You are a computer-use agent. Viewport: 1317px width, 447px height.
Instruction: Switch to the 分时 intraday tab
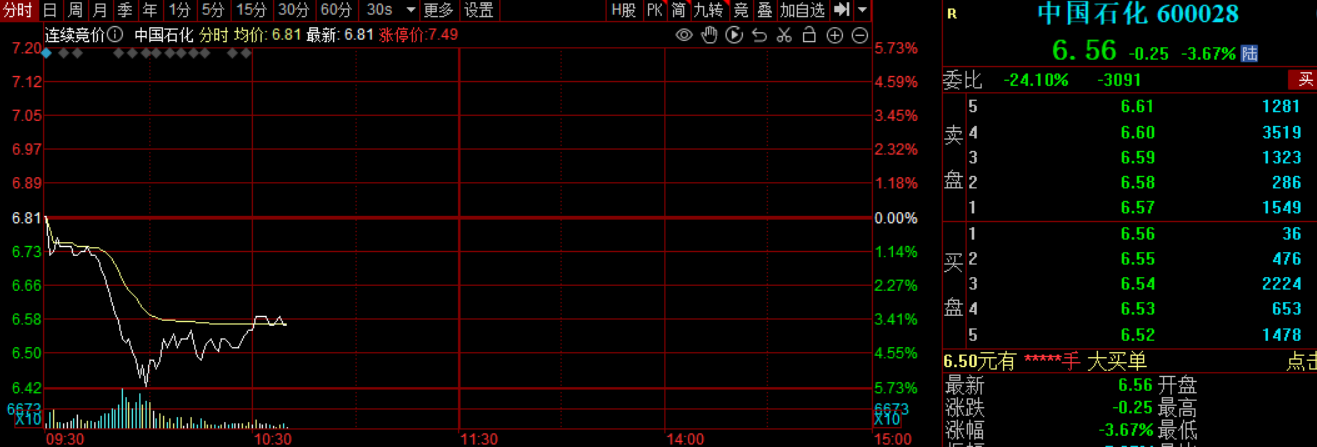(x=19, y=11)
